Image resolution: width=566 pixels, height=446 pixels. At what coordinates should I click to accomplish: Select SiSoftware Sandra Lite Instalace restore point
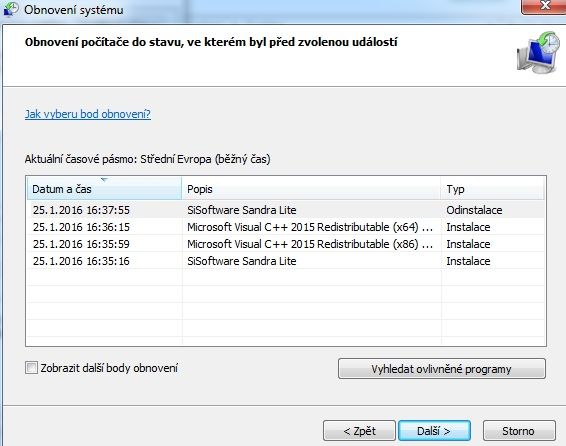(286, 261)
